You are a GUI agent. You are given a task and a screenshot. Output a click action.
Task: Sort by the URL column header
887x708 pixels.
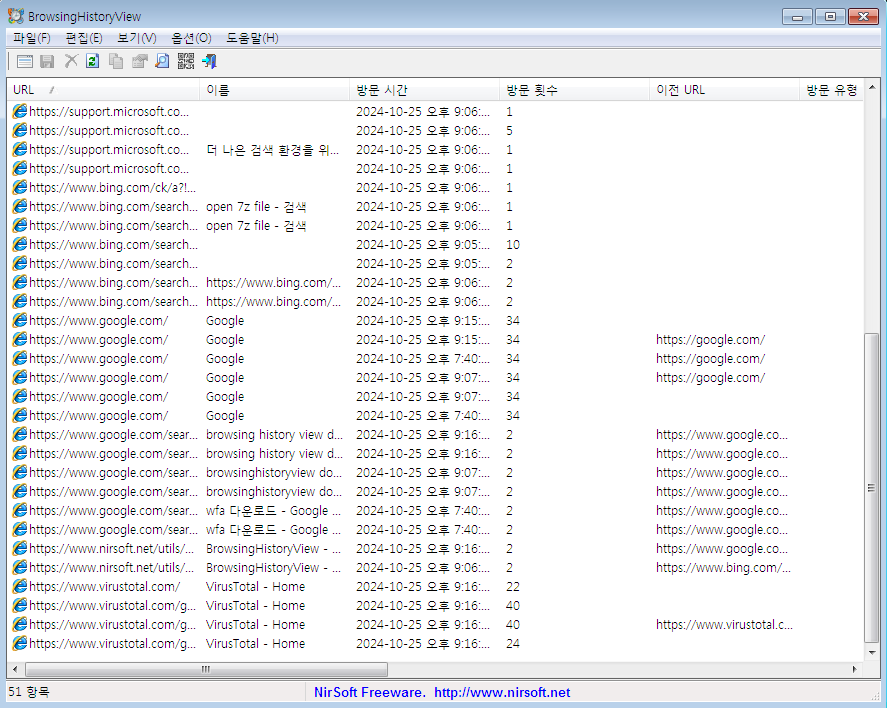104,90
